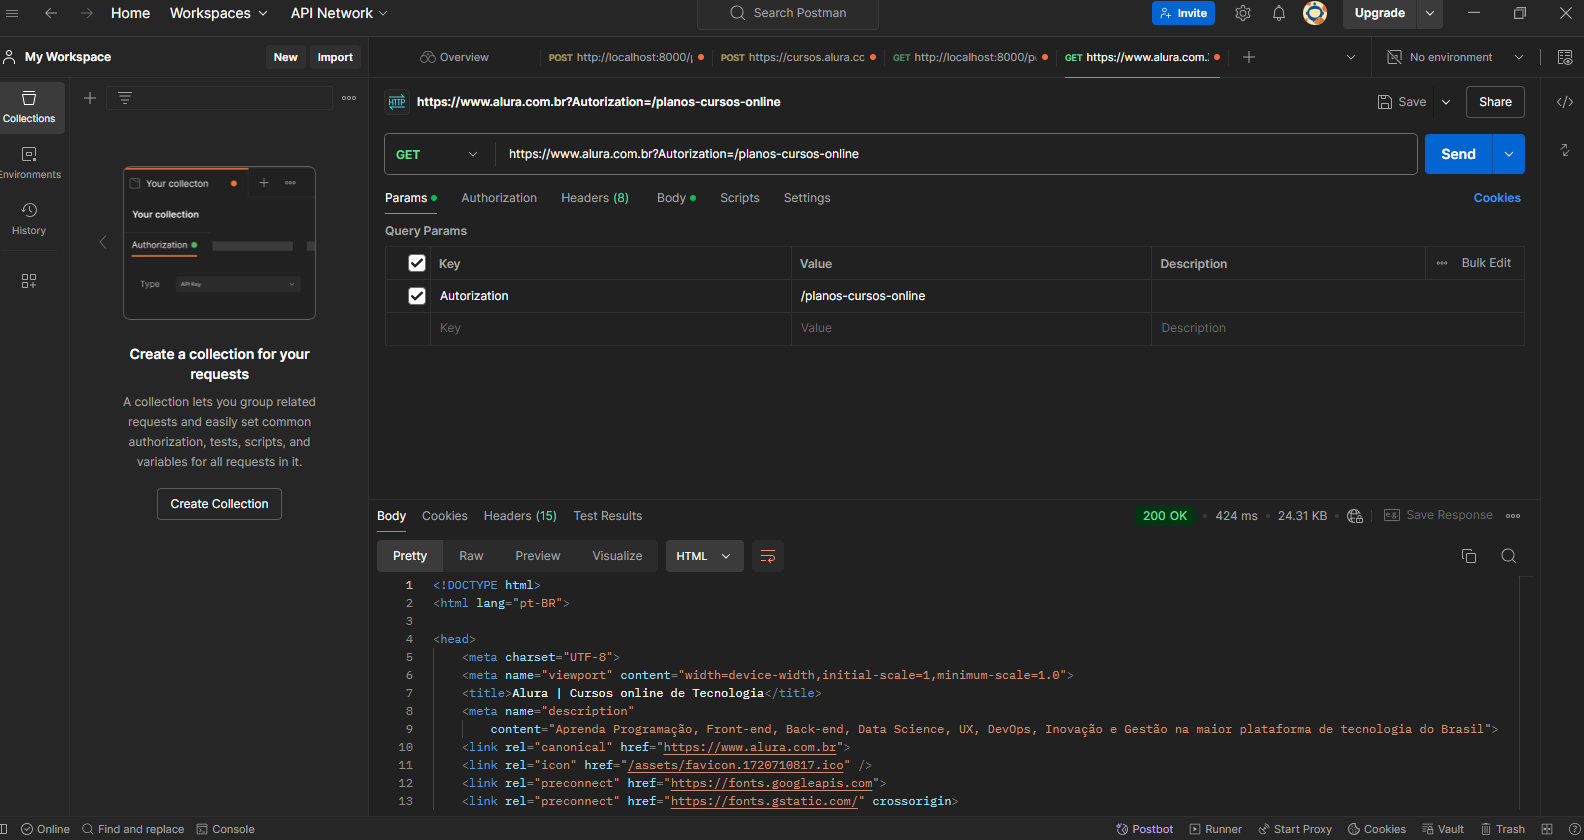Open the Cookies link beside Params
This screenshot has width=1584, height=840.
[x=1497, y=198]
